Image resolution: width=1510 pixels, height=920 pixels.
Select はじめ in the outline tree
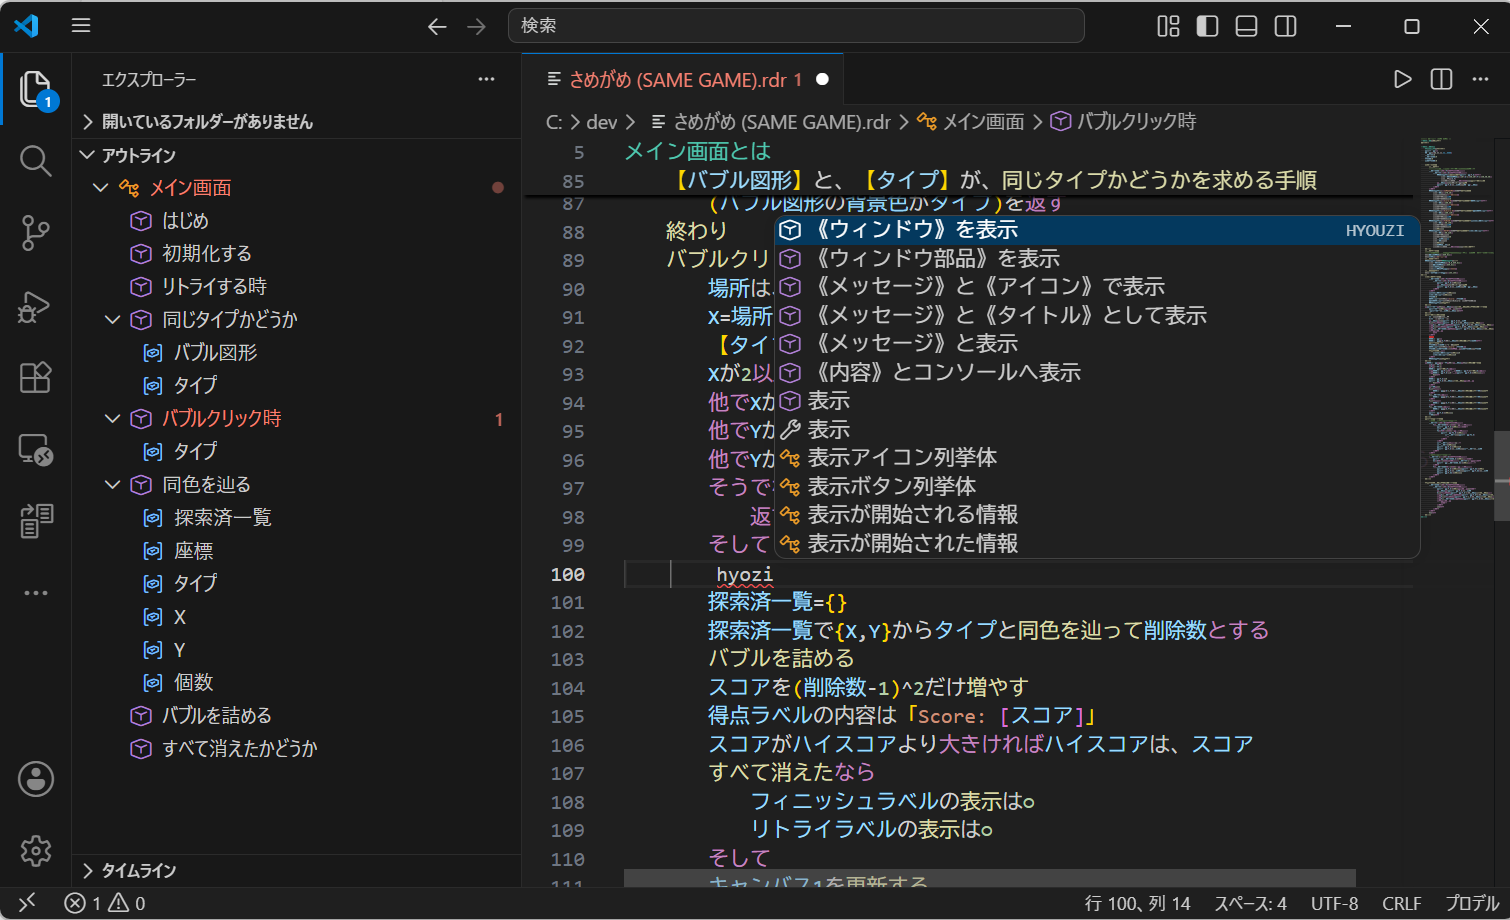pos(298,221)
